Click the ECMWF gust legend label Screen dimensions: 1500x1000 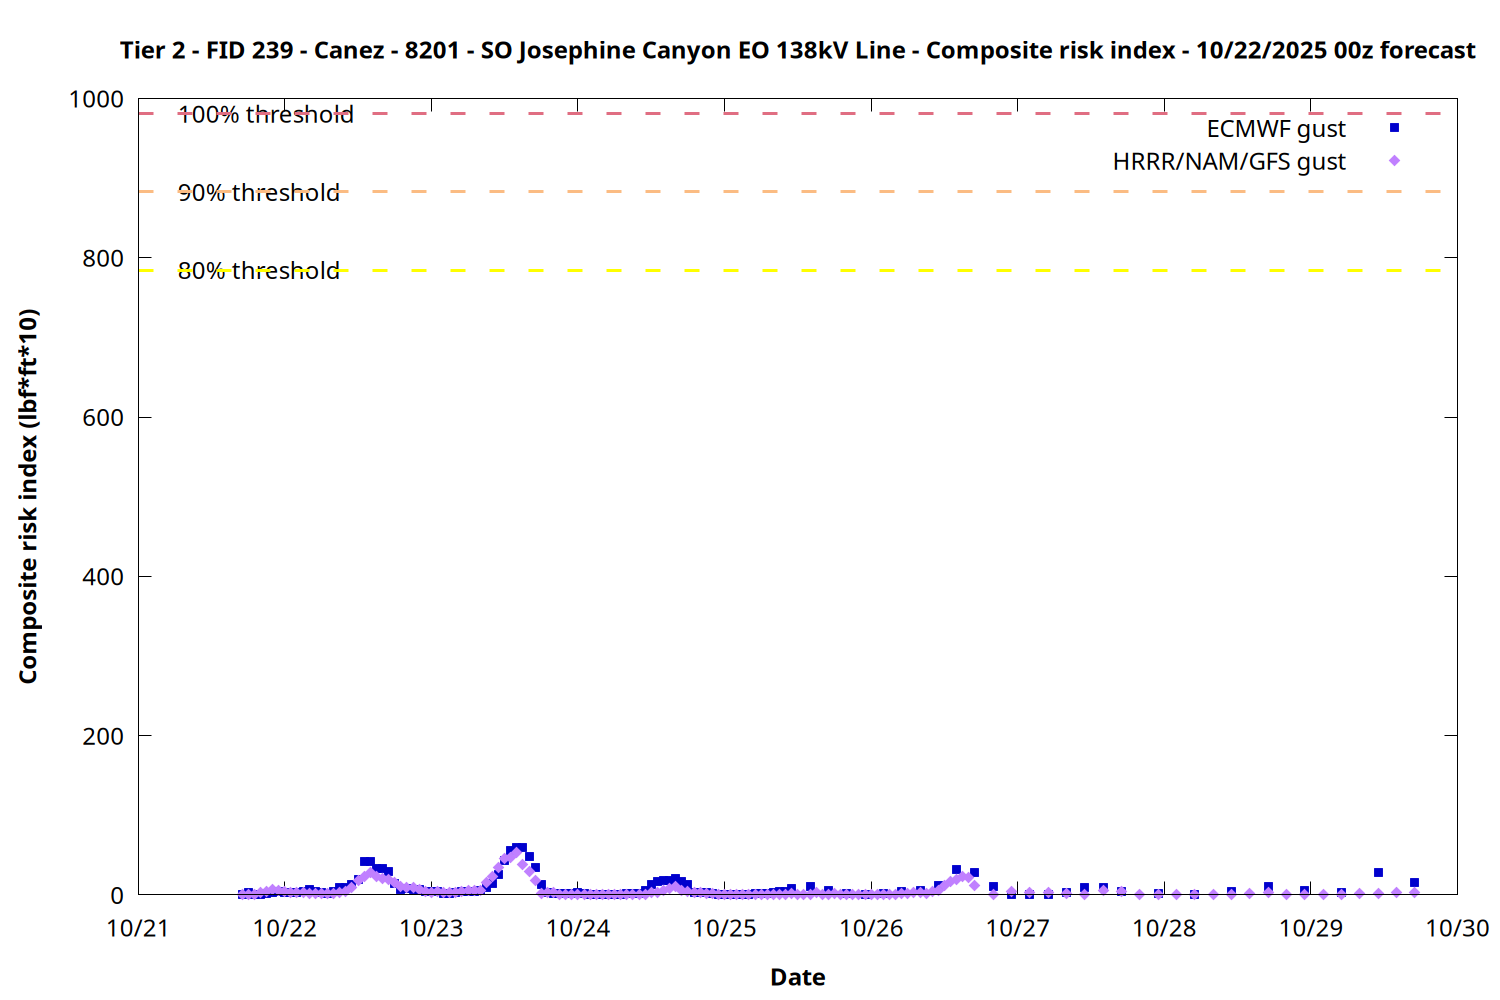coord(1275,129)
